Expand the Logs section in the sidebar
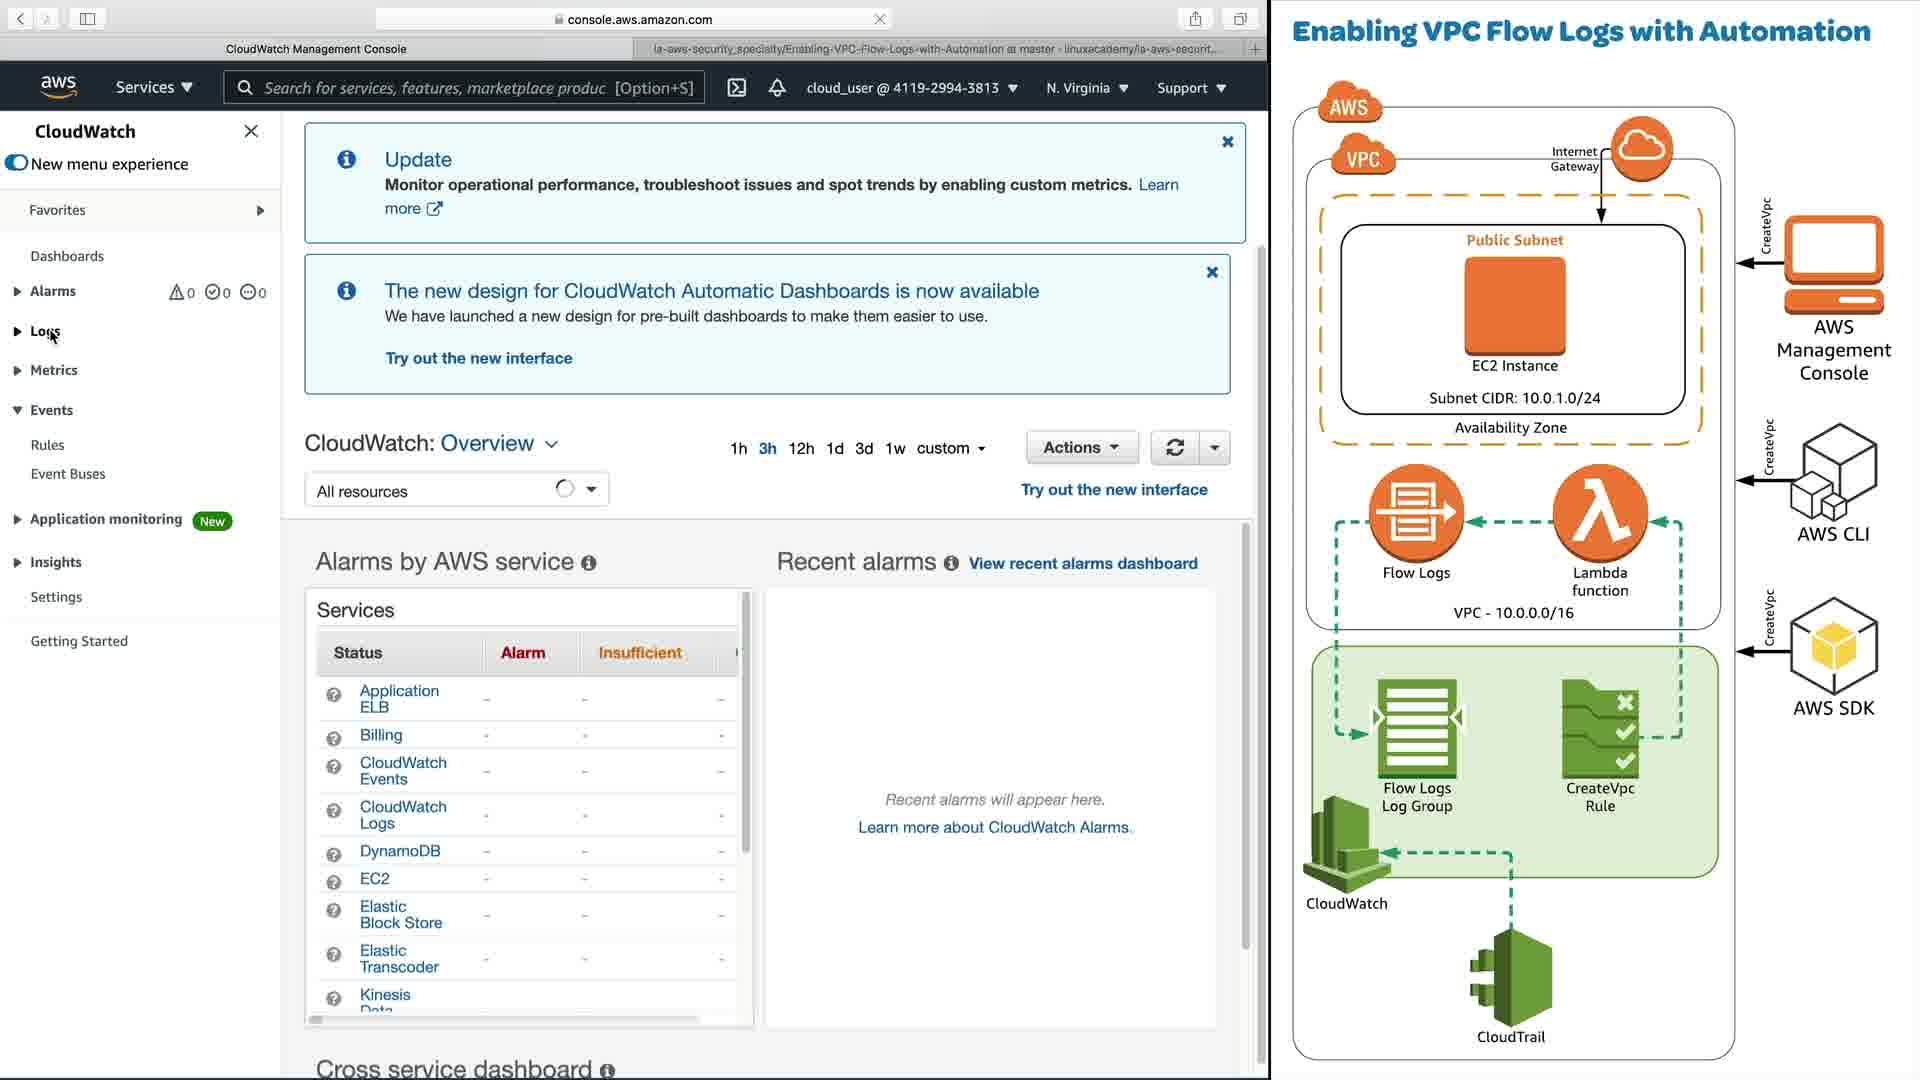 pyautogui.click(x=44, y=331)
